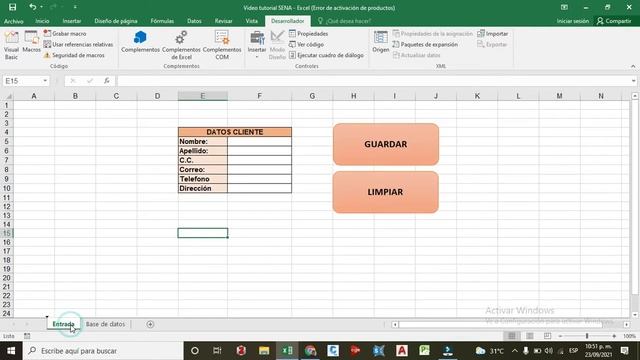Click Importar XML data
The height and width of the screenshot is (360, 640).
[x=493, y=33]
